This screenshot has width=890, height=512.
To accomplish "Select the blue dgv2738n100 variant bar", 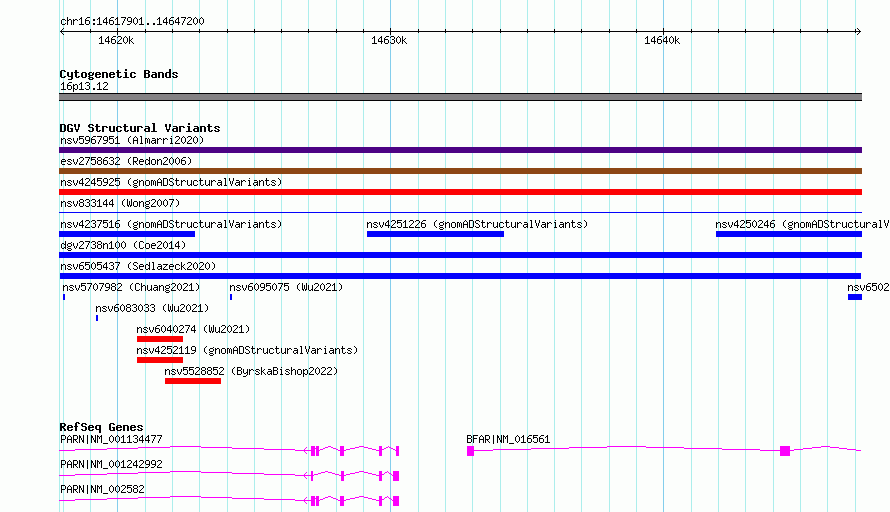I will coord(460,255).
